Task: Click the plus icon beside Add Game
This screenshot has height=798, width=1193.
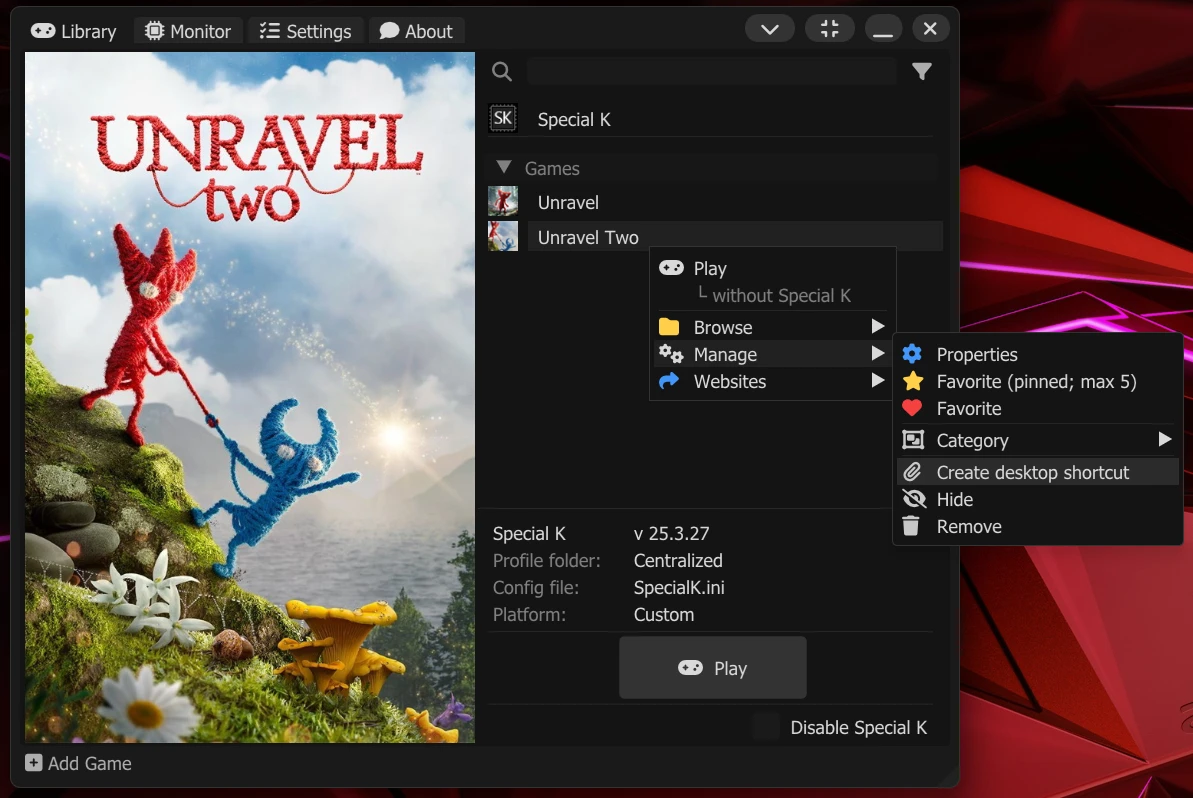Action: click(33, 763)
